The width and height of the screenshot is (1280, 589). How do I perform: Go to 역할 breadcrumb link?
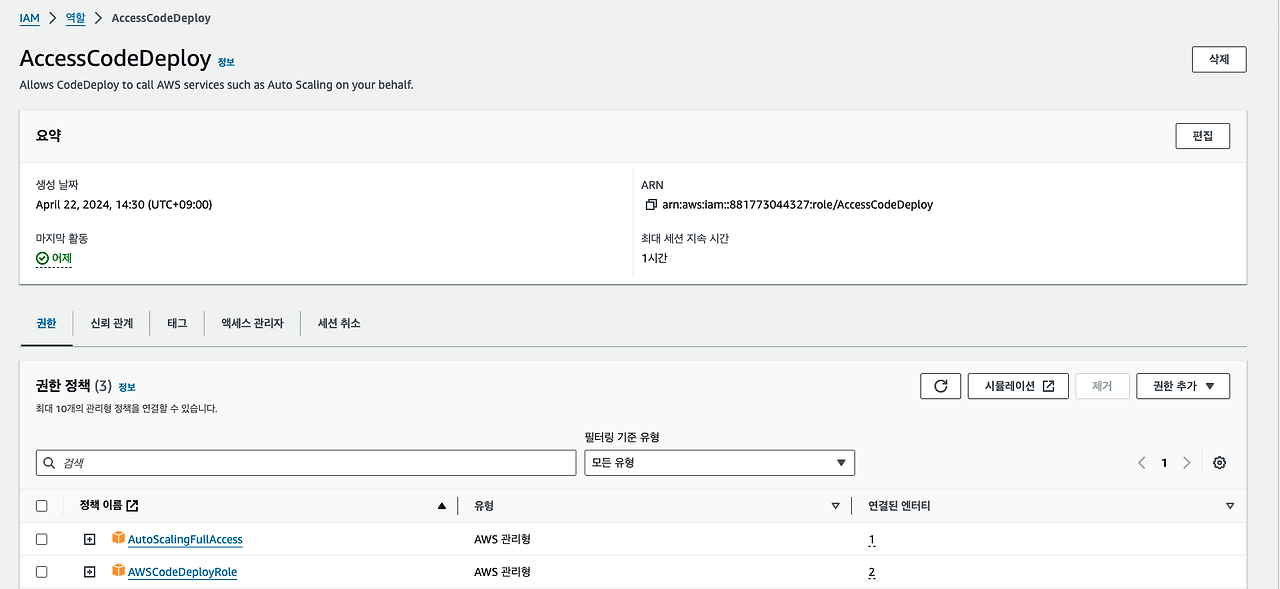(x=75, y=18)
